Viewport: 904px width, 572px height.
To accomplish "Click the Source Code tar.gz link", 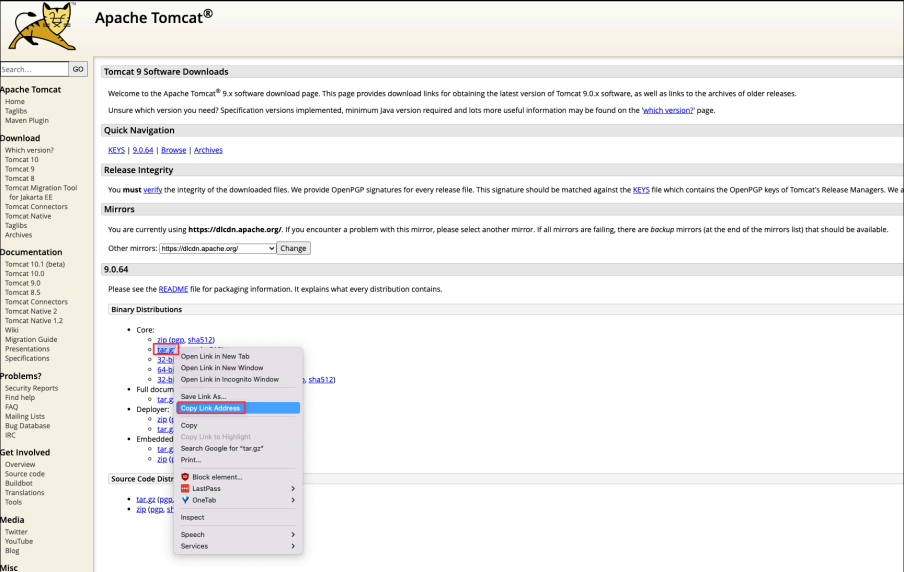I will (x=146, y=499).
